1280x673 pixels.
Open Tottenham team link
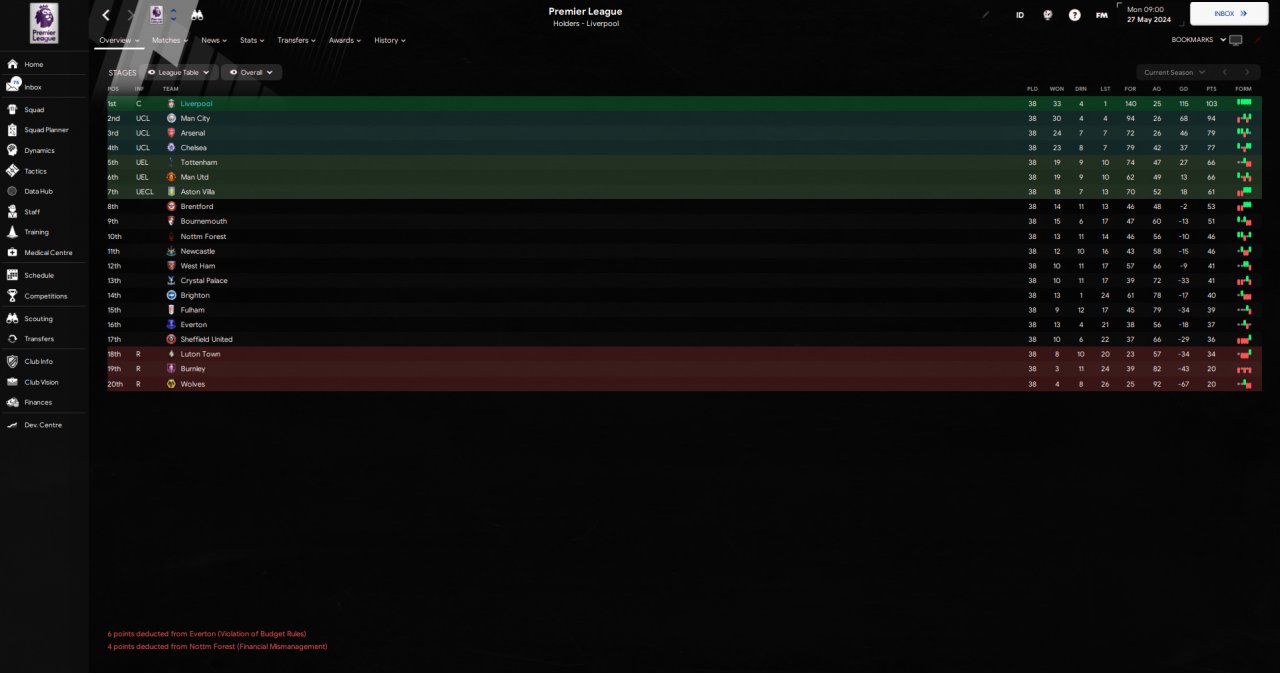coord(198,162)
